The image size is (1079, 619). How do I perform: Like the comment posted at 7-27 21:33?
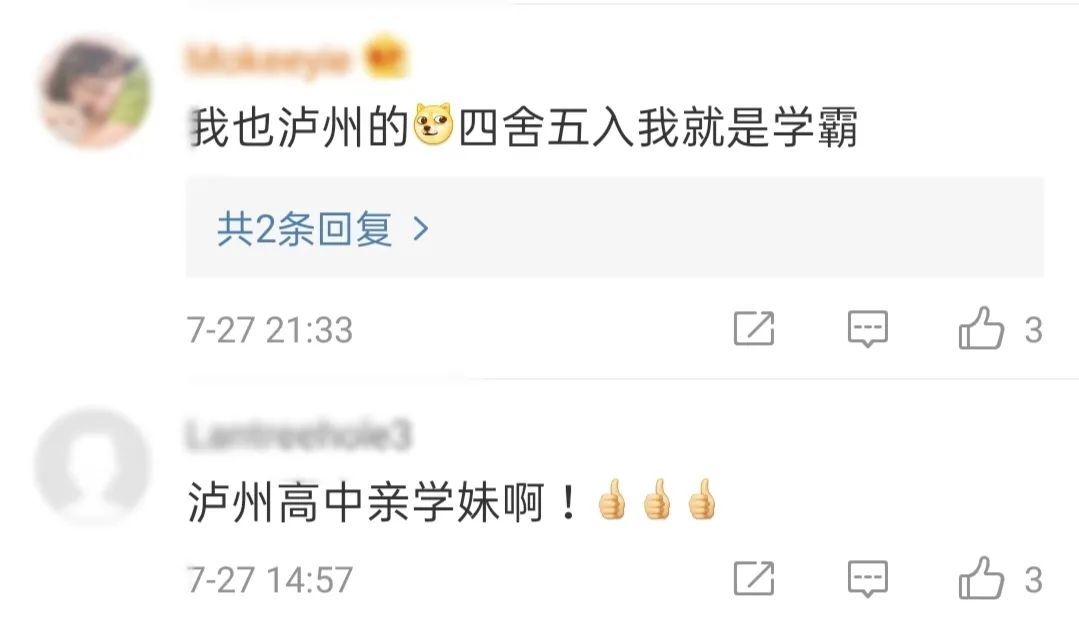coord(981,328)
